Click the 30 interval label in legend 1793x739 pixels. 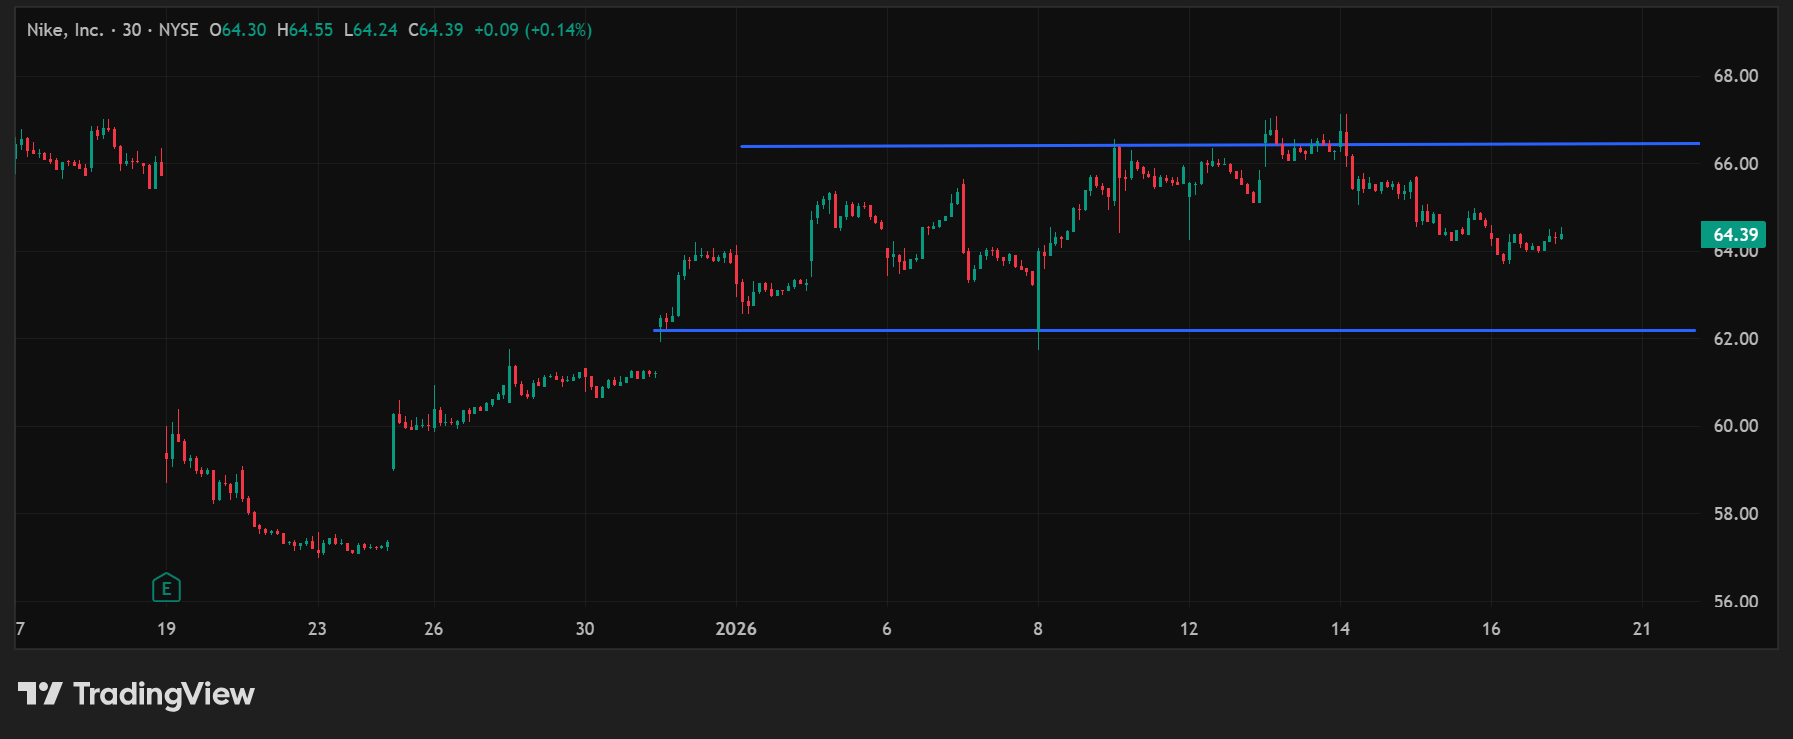coord(132,30)
